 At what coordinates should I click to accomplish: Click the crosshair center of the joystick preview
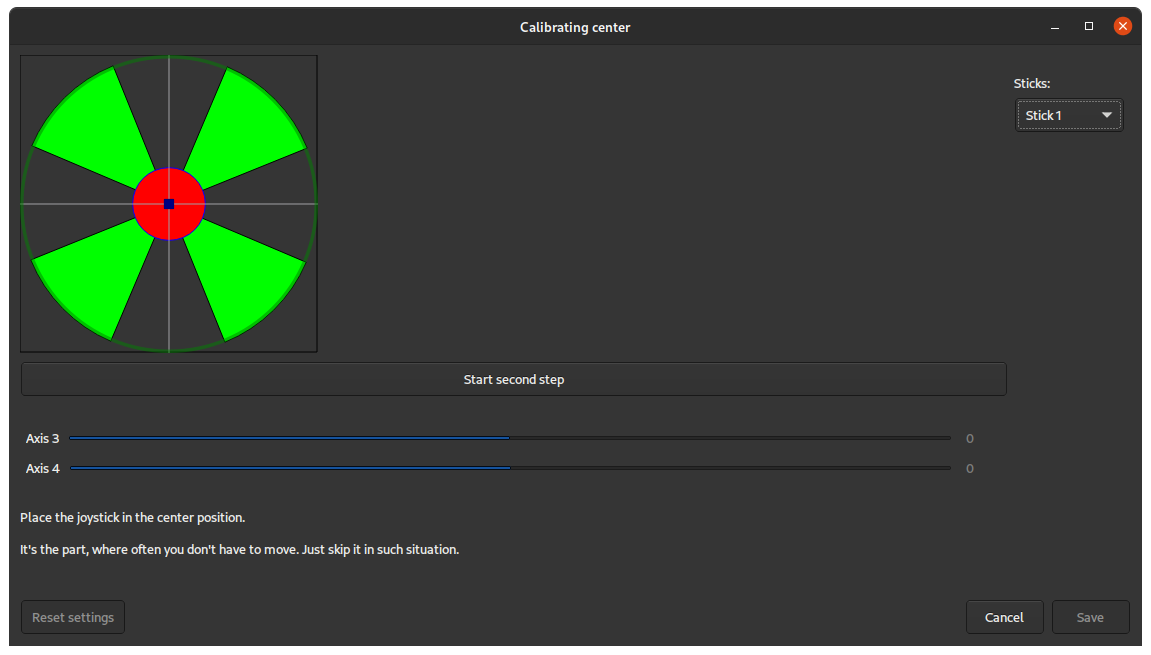point(168,204)
